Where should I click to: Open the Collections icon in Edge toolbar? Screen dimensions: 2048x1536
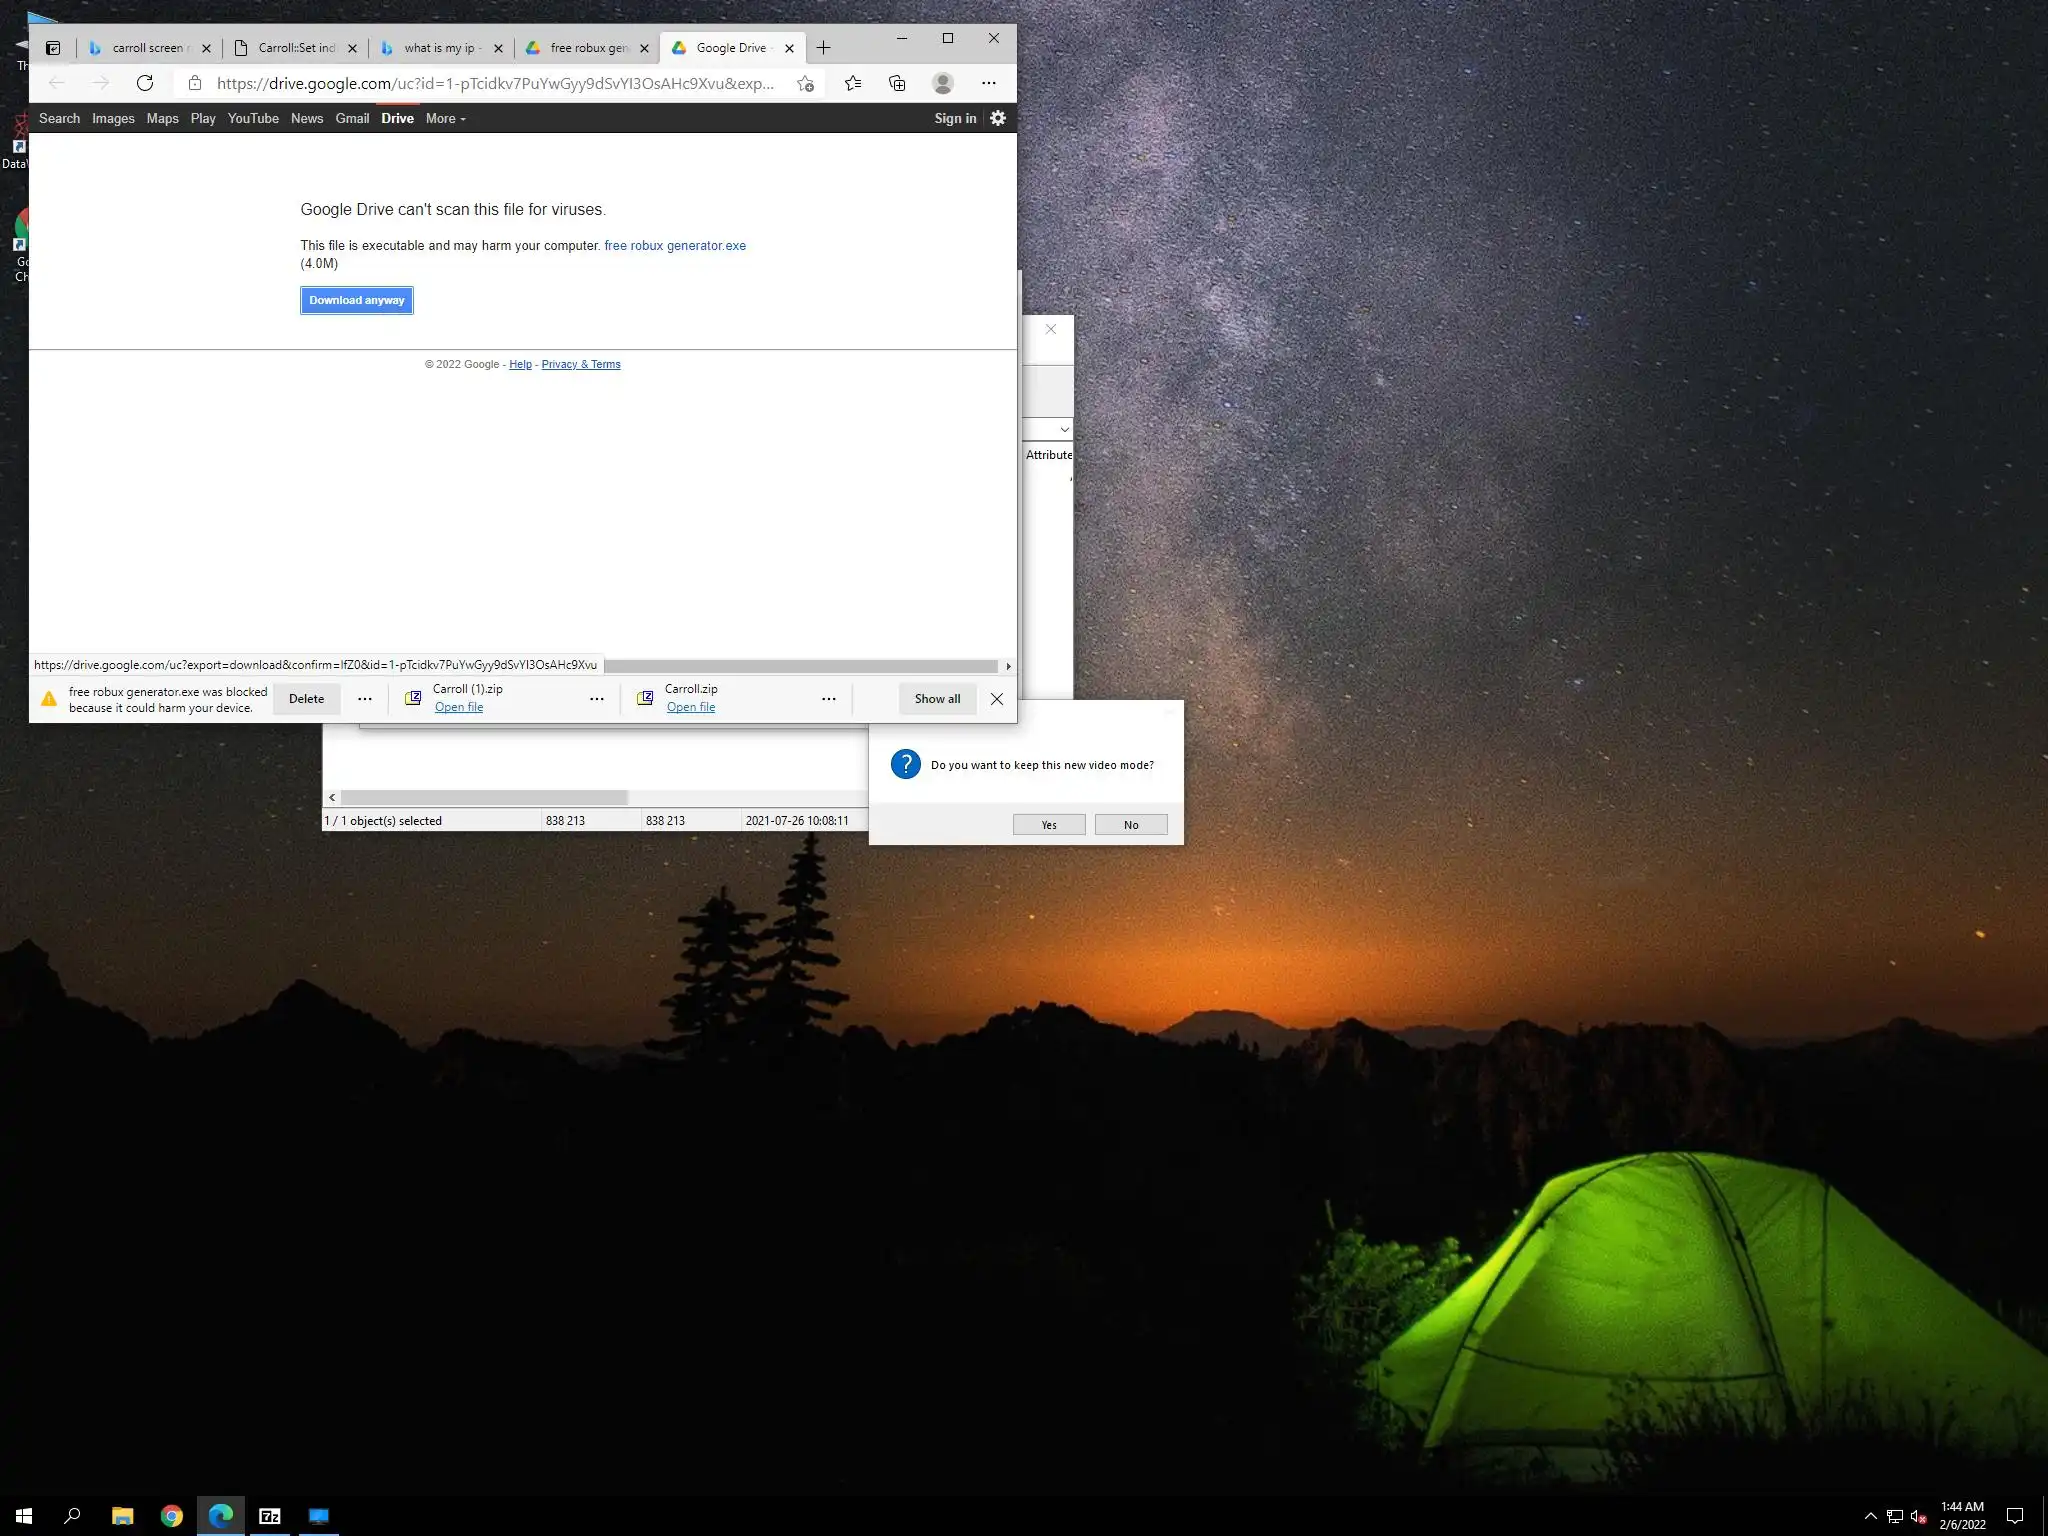[x=897, y=83]
